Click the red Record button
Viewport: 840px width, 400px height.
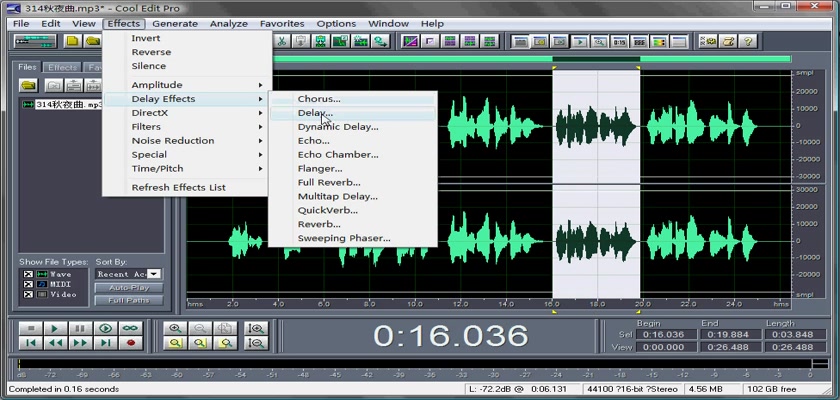point(130,343)
